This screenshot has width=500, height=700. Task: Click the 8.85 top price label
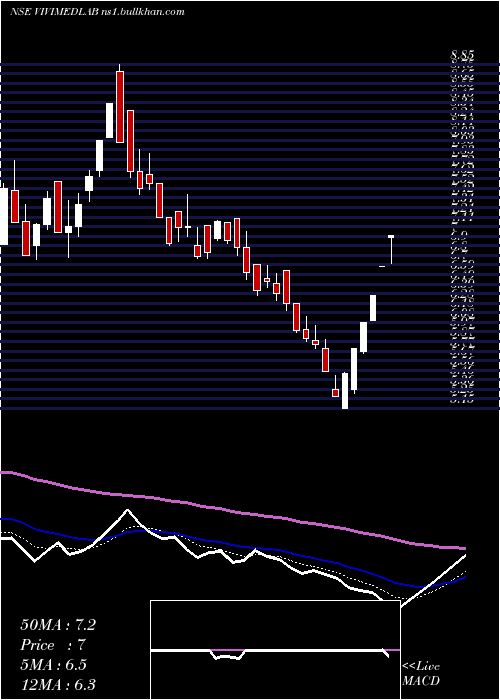(462, 56)
